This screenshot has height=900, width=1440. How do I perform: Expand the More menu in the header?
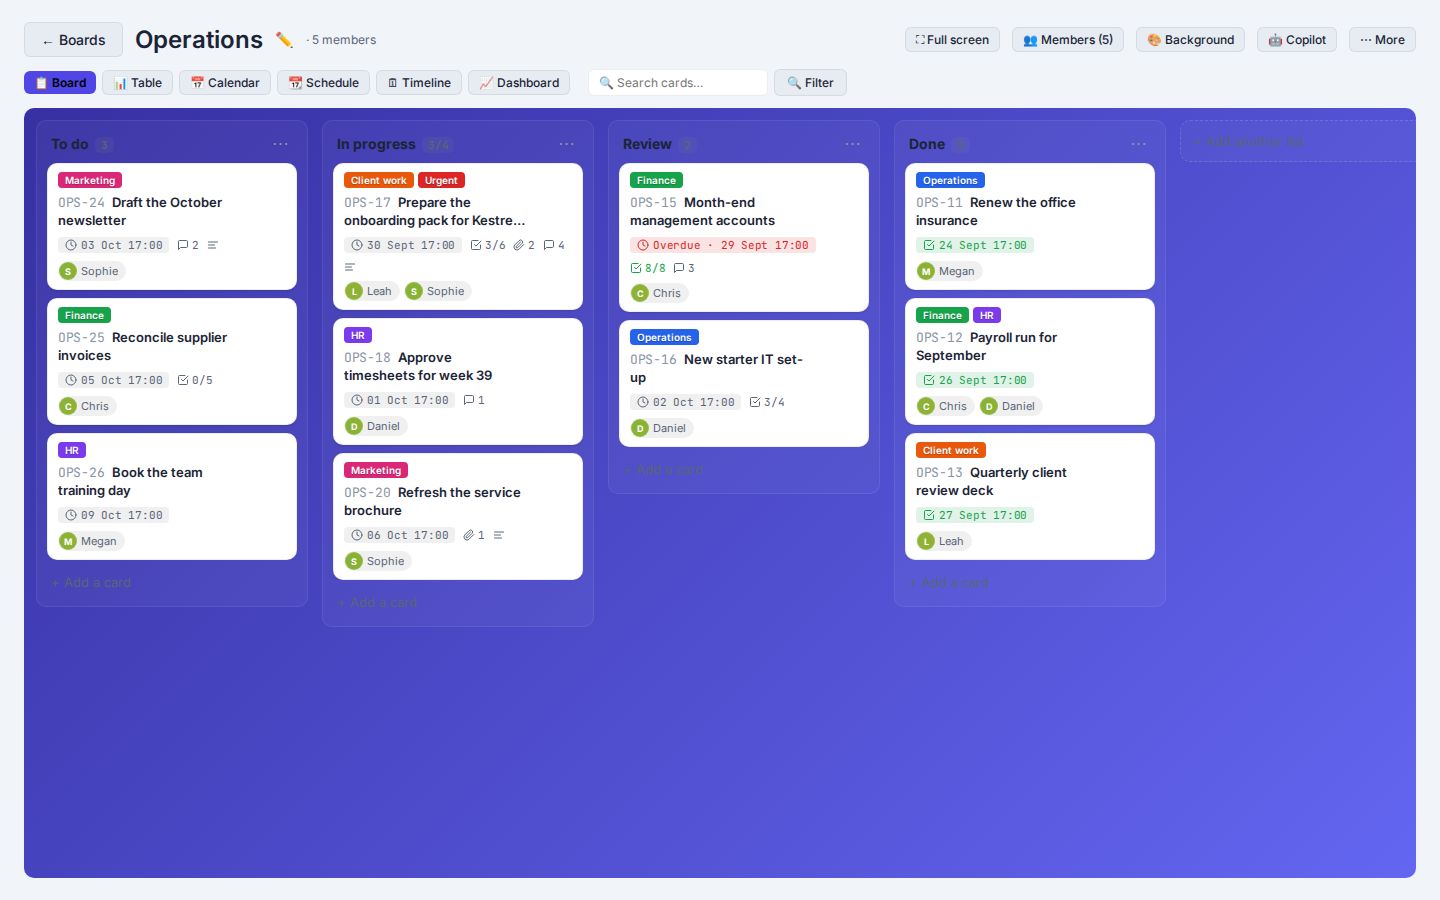[x=1382, y=40]
